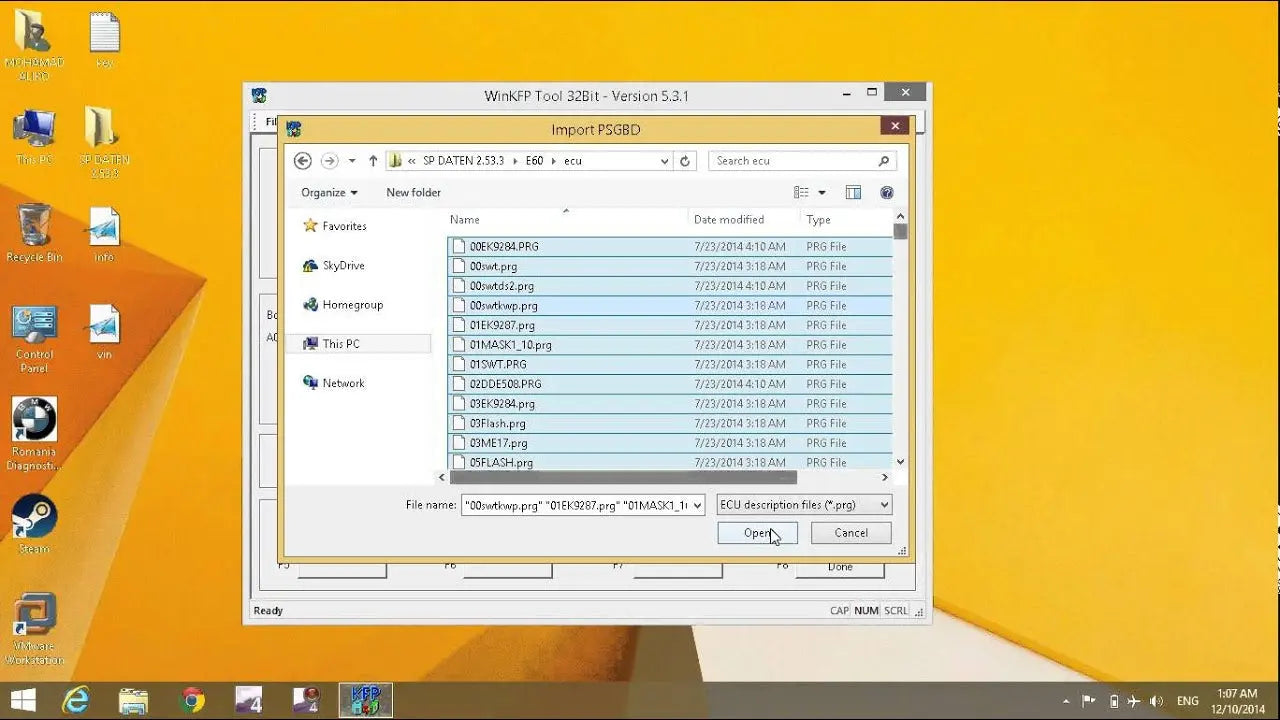Open the This PC desktop icon

tap(34, 138)
